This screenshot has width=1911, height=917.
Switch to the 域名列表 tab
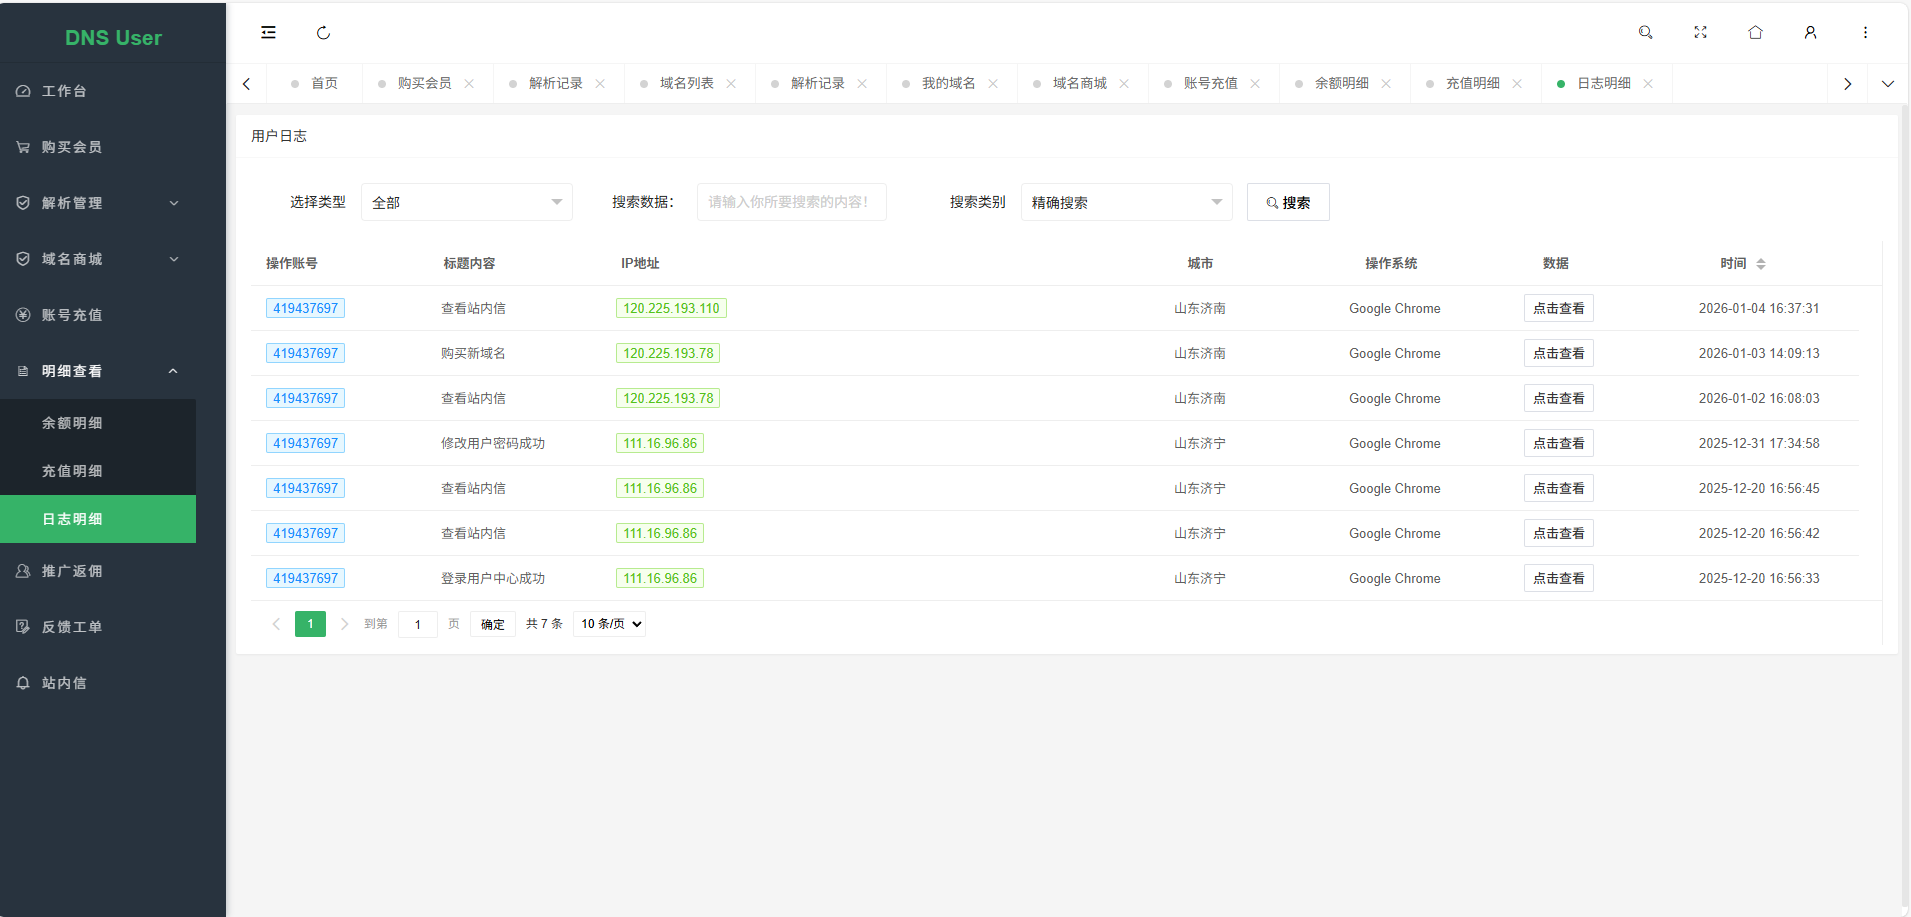tap(686, 84)
